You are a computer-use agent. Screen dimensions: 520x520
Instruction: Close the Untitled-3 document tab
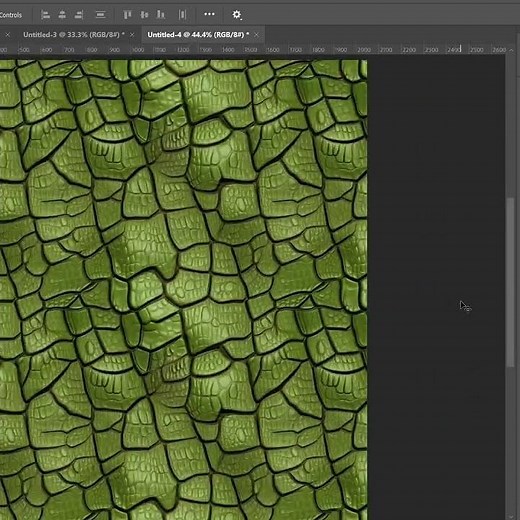132,35
